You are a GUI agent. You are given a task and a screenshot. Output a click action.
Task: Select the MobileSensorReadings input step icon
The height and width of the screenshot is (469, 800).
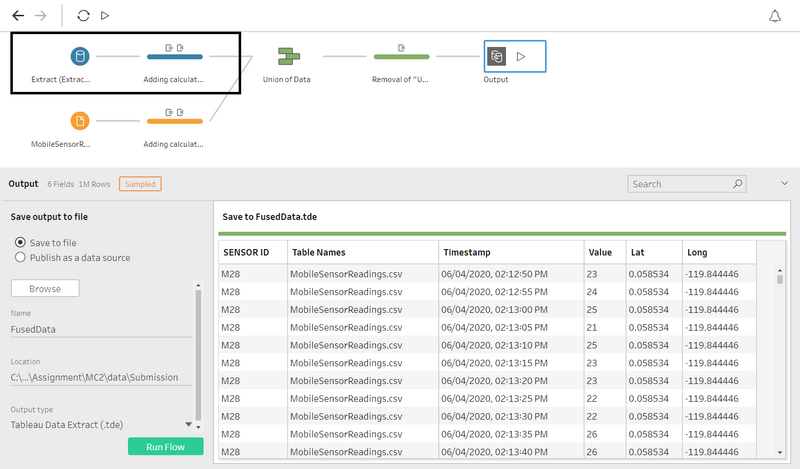pyautogui.click(x=80, y=121)
